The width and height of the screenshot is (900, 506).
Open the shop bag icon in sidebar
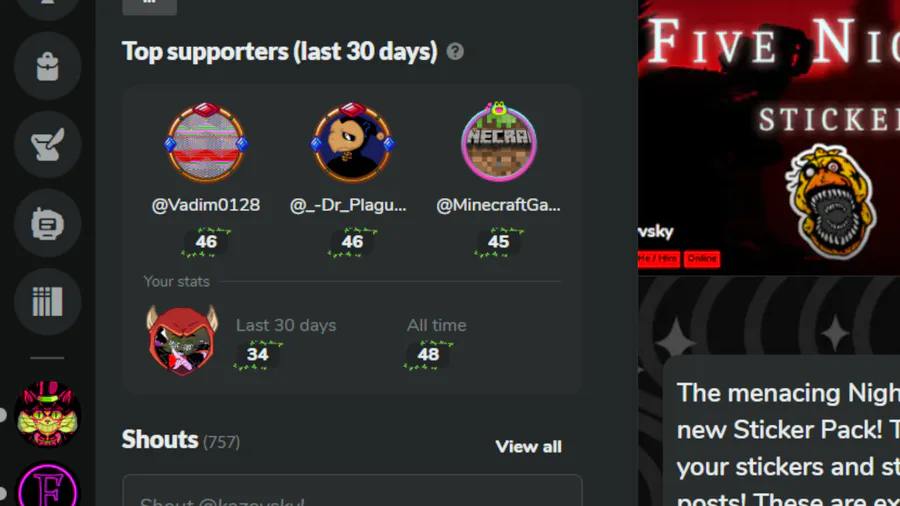pyautogui.click(x=48, y=66)
